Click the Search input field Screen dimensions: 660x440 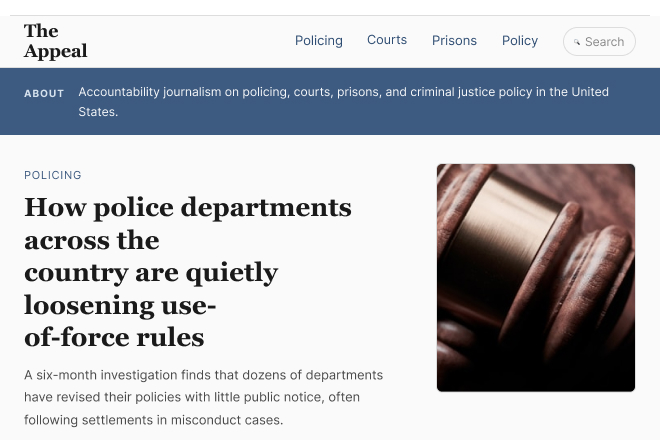pyautogui.click(x=599, y=42)
